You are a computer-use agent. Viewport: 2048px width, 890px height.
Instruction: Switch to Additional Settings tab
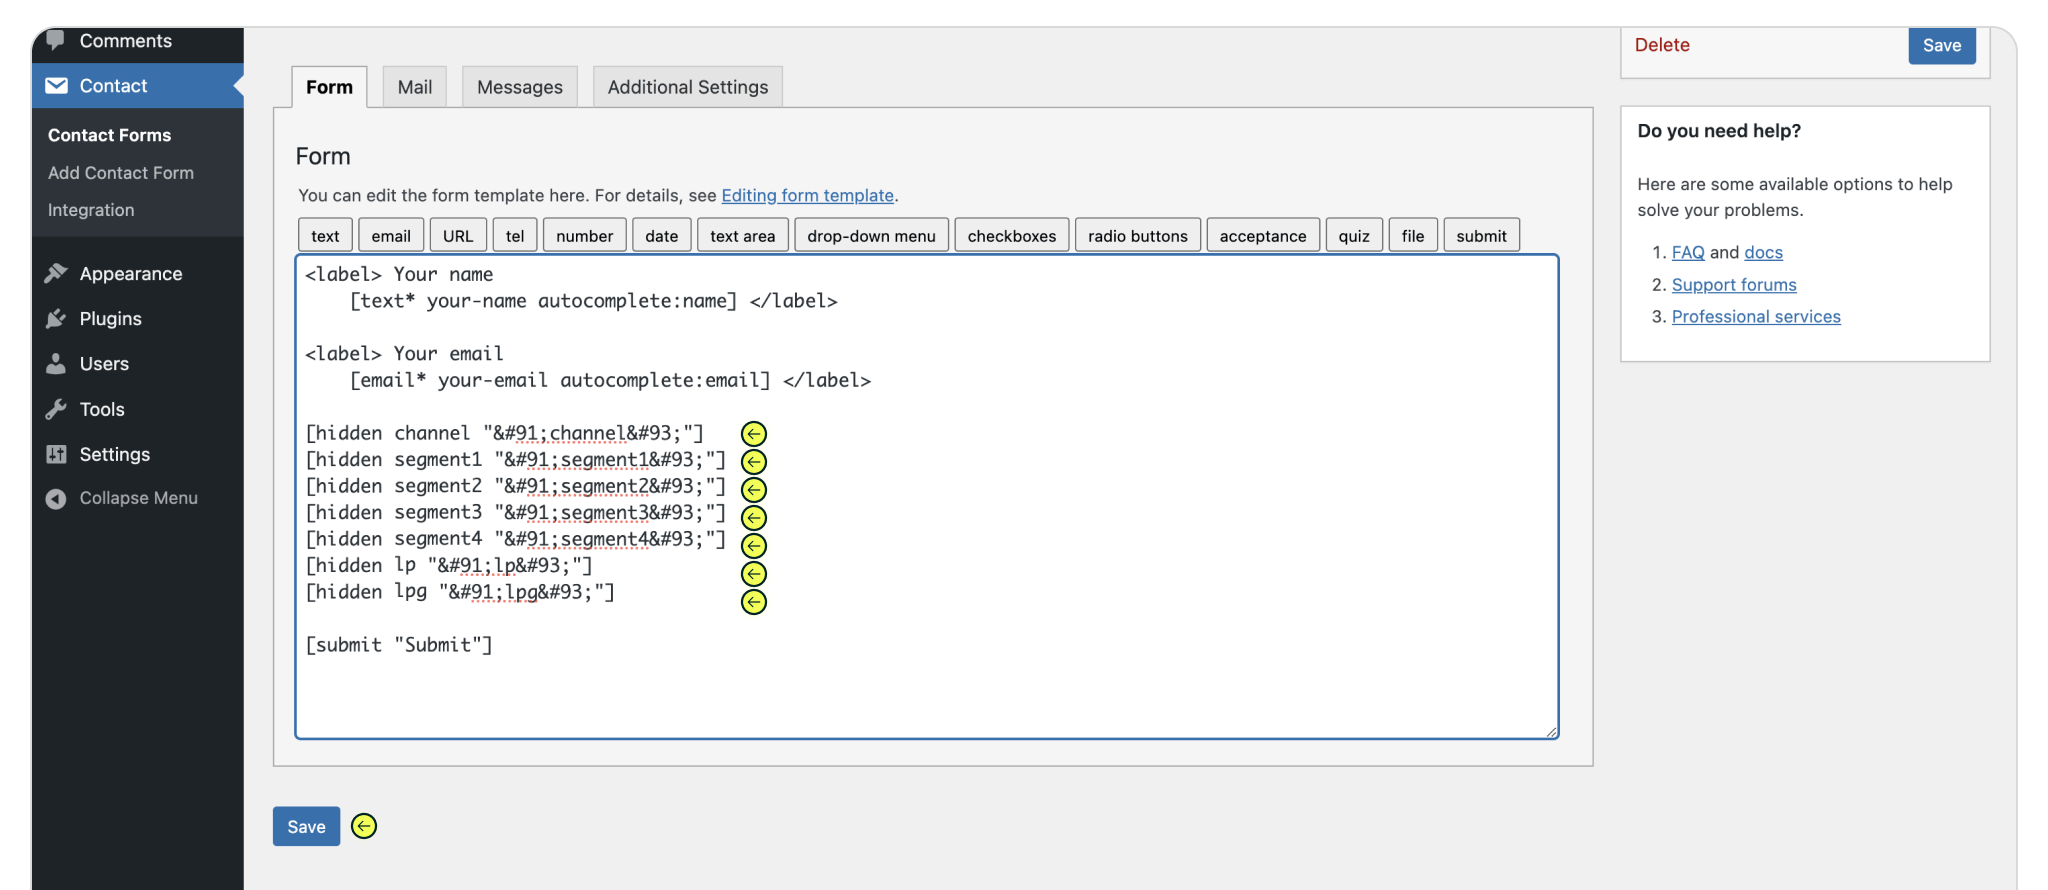tap(688, 87)
